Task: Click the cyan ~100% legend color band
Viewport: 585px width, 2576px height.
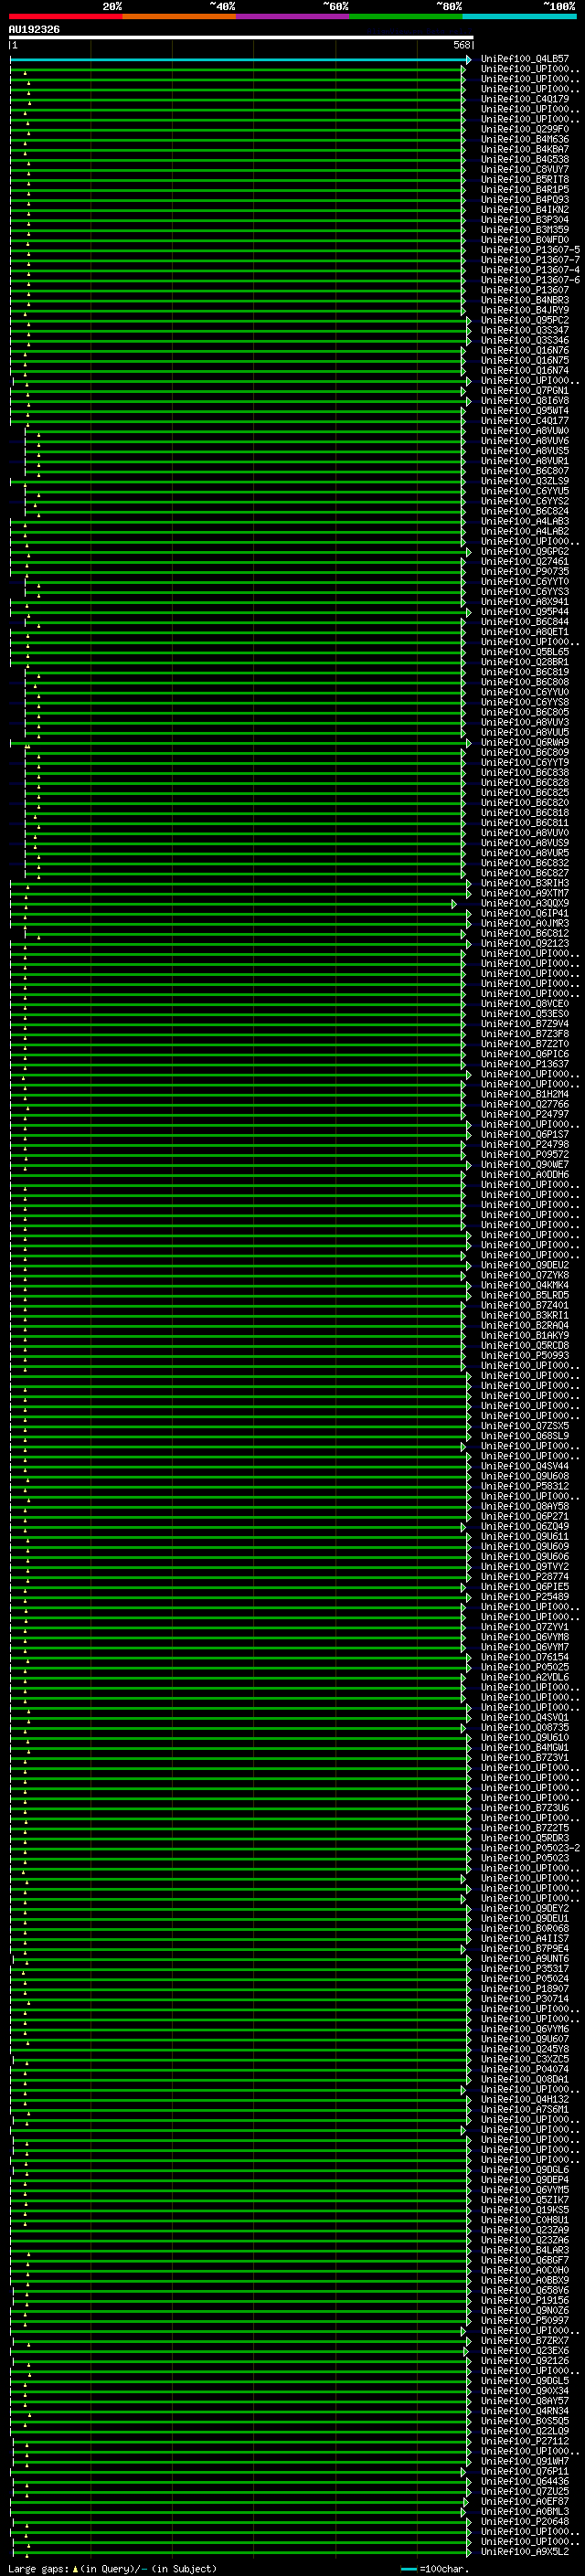Action: tap(519, 17)
